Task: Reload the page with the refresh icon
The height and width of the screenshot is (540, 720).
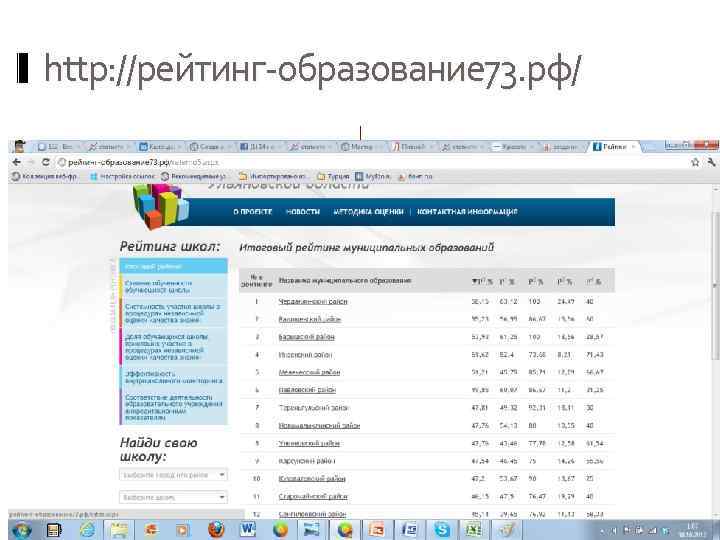Action: [45, 162]
